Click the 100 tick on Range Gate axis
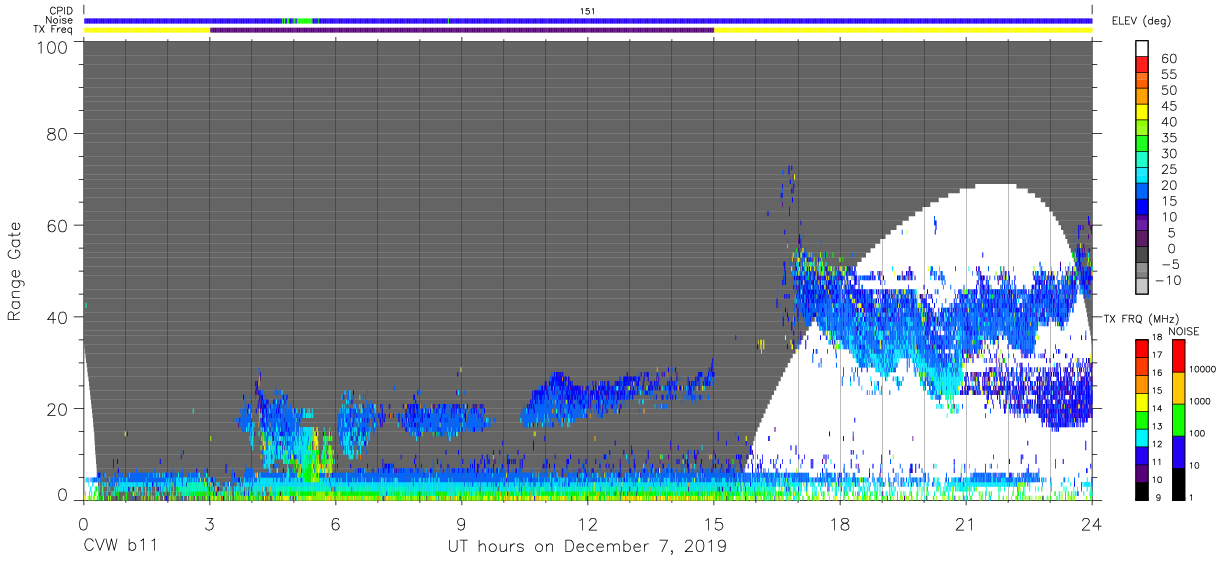1228x567 pixels. (52, 47)
